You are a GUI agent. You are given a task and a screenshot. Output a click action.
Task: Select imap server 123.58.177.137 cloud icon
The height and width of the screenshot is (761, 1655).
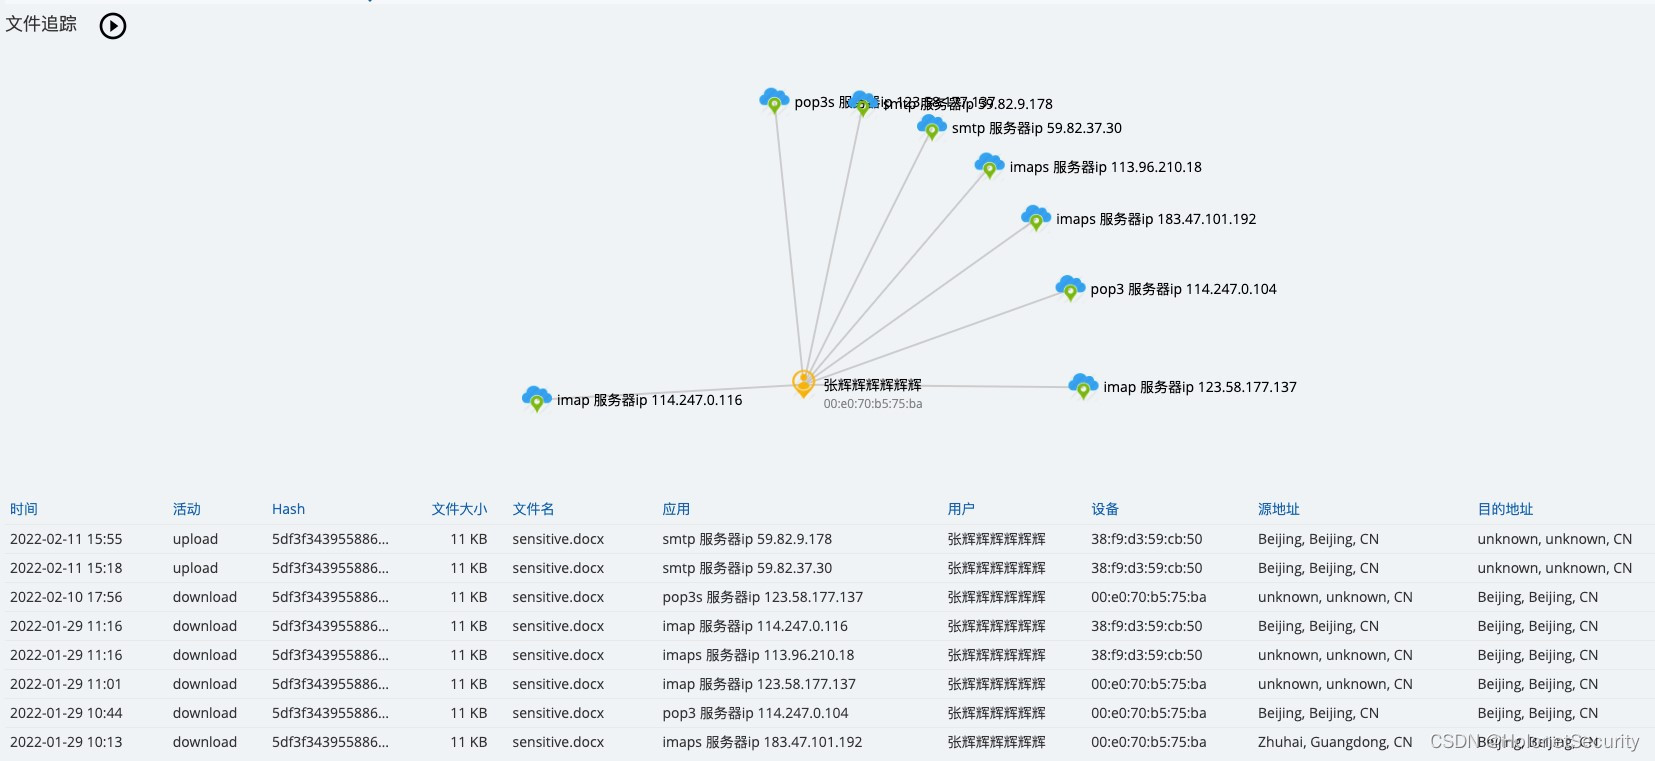(x=1083, y=386)
